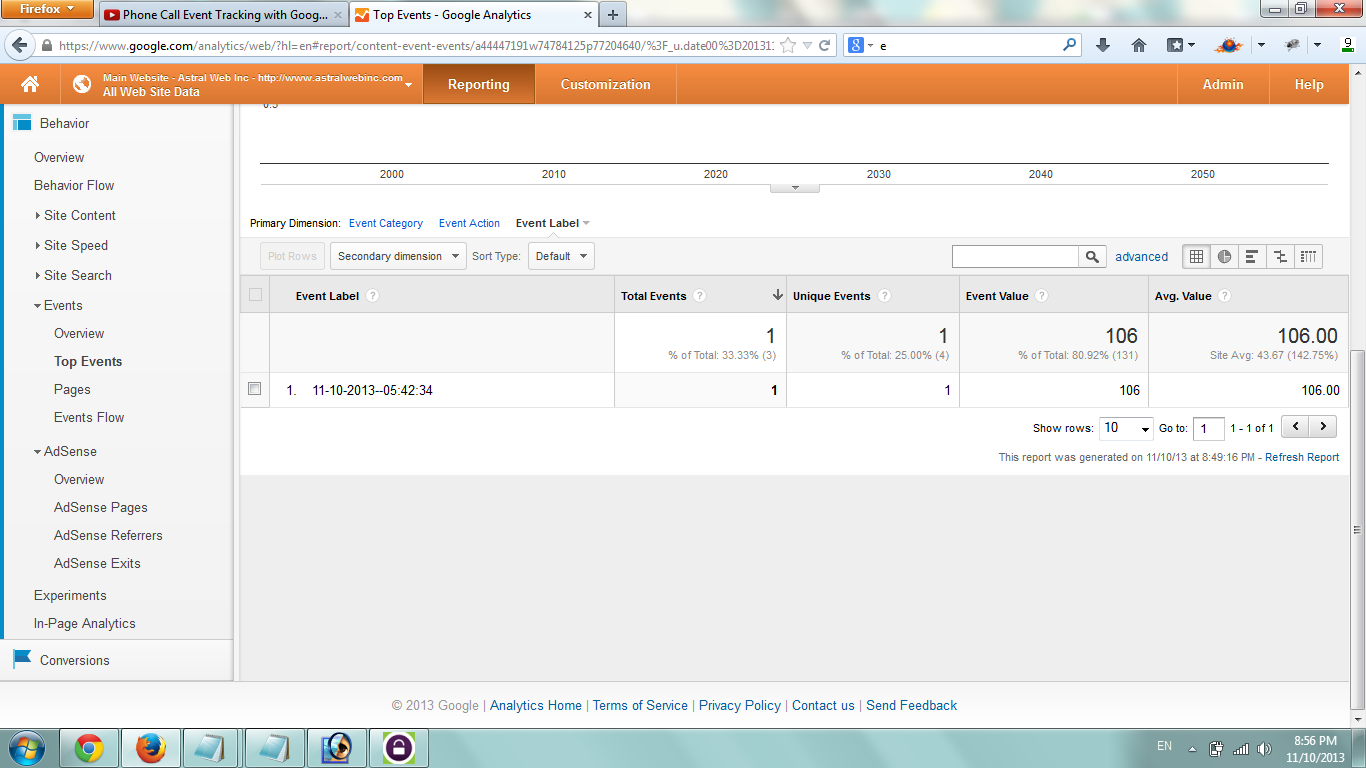Open In-Page Analytics report
1366x768 pixels.
(84, 623)
